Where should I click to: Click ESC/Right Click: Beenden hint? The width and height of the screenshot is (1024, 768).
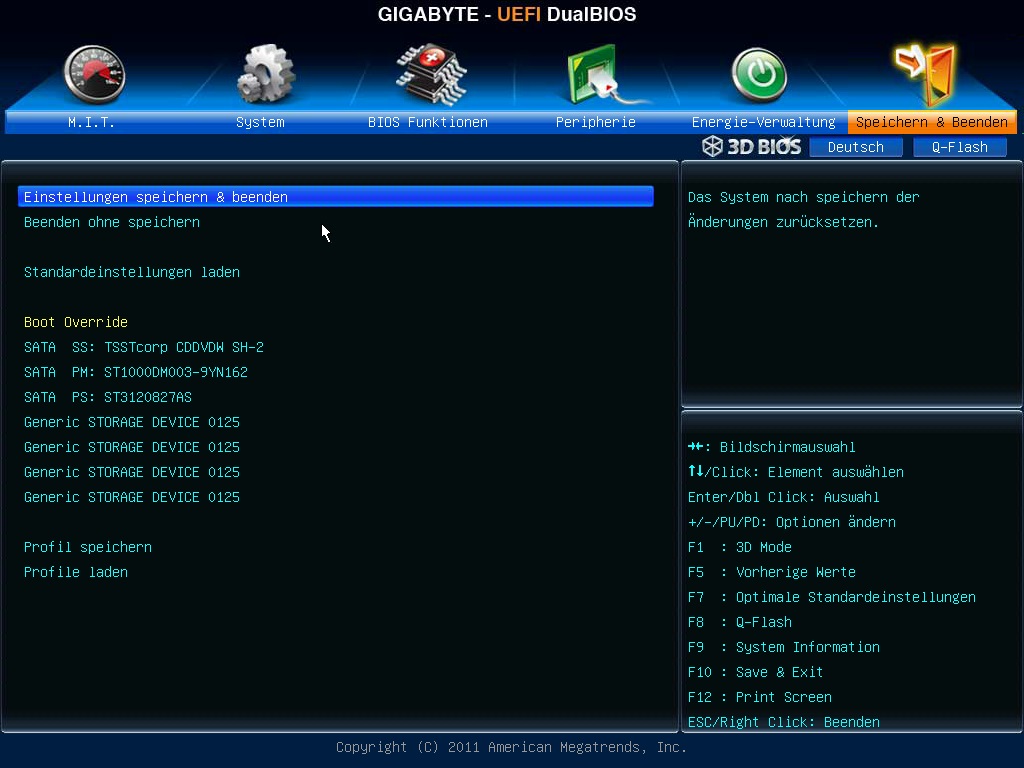tap(784, 722)
